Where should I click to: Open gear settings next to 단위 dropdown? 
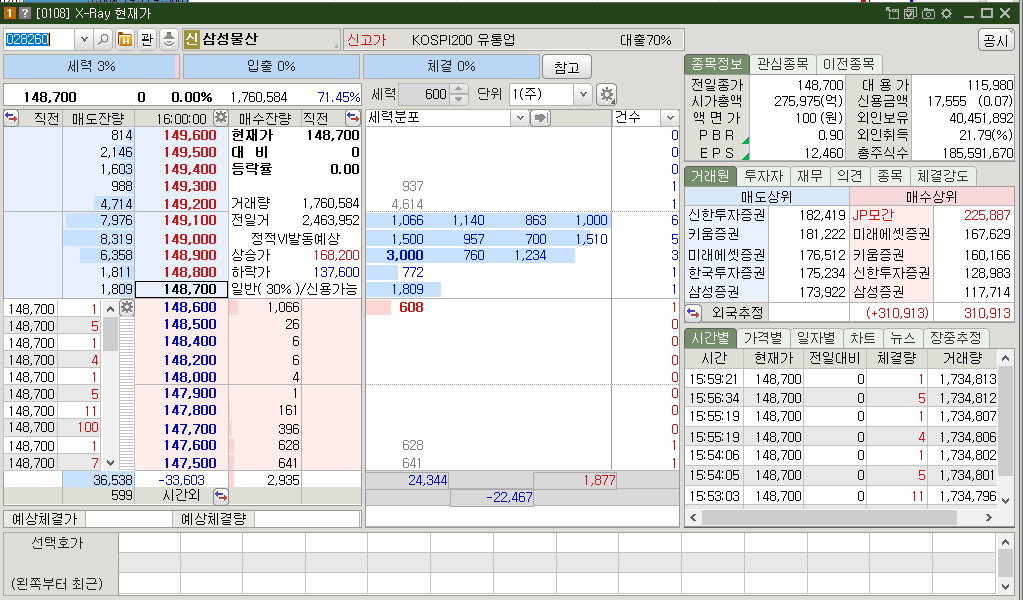607,95
